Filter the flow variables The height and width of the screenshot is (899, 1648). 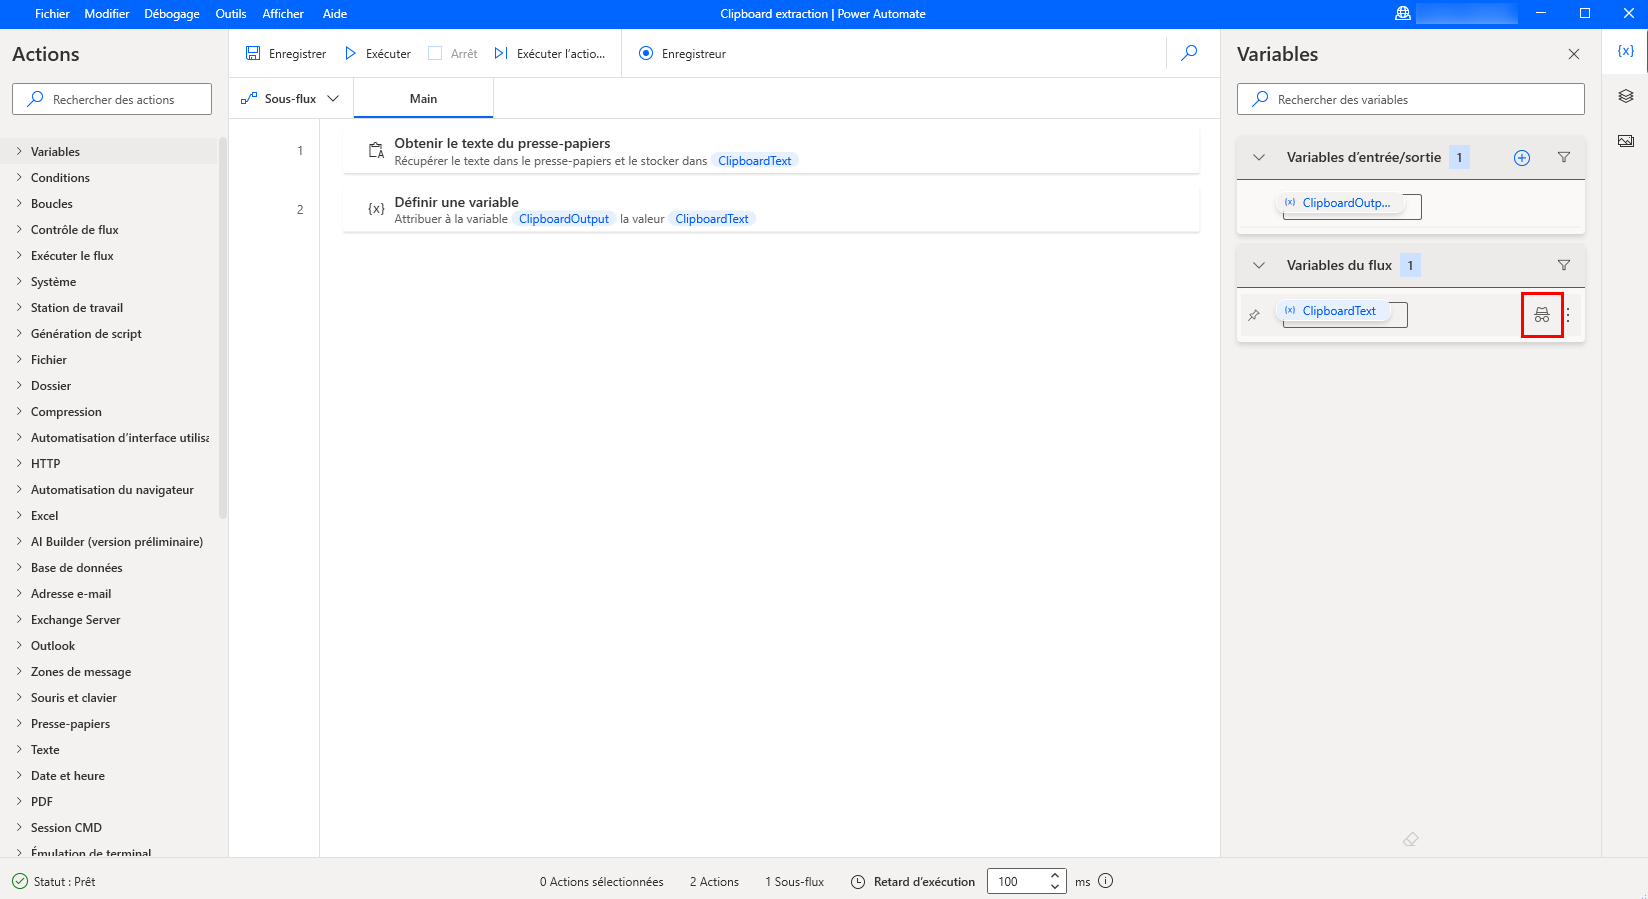coord(1564,265)
